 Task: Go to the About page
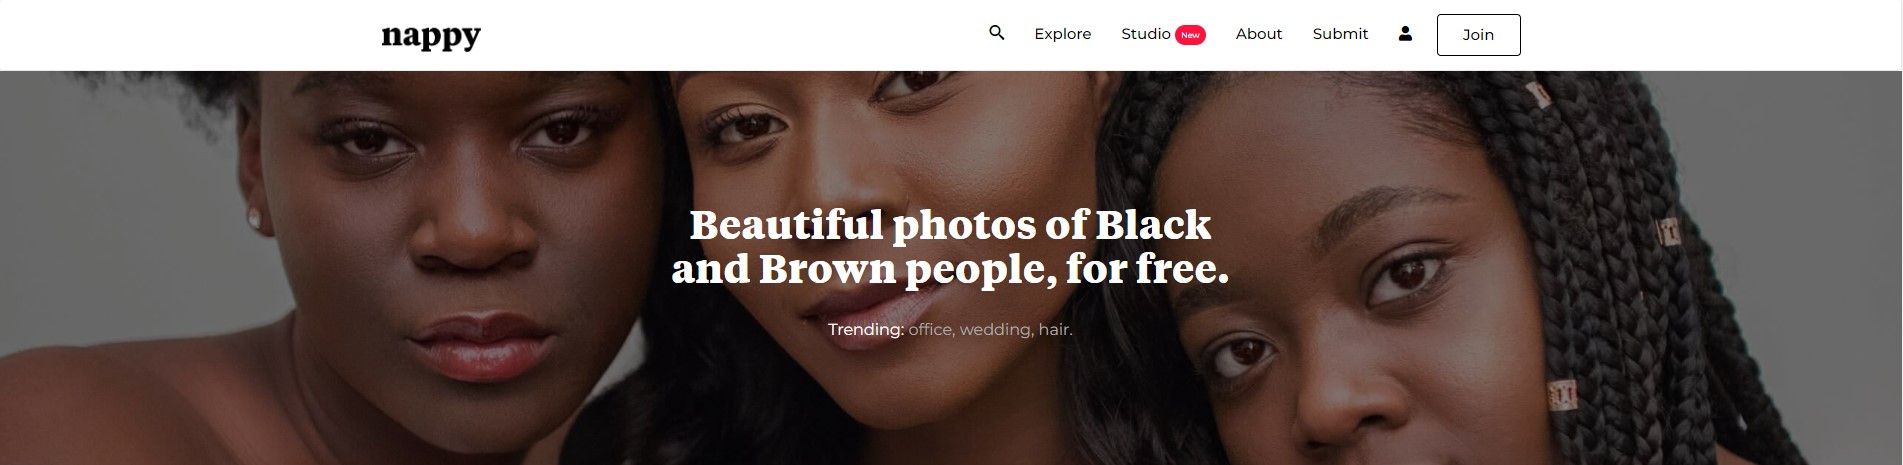coord(1258,34)
